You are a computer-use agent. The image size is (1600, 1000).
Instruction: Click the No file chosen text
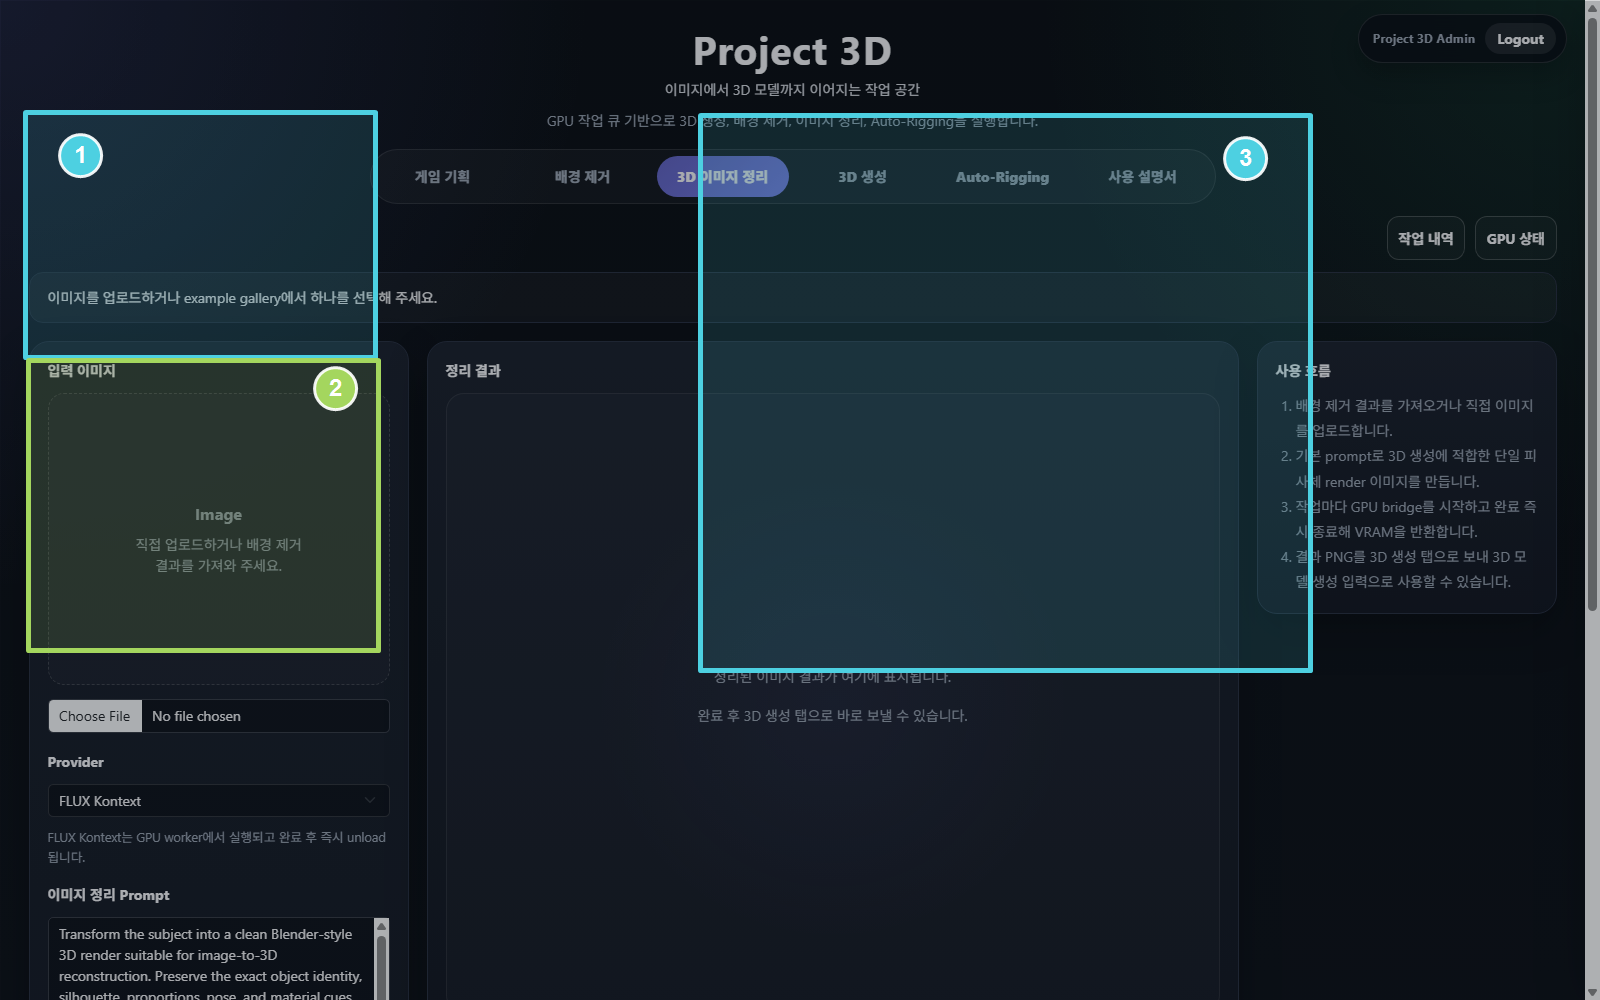[196, 716]
